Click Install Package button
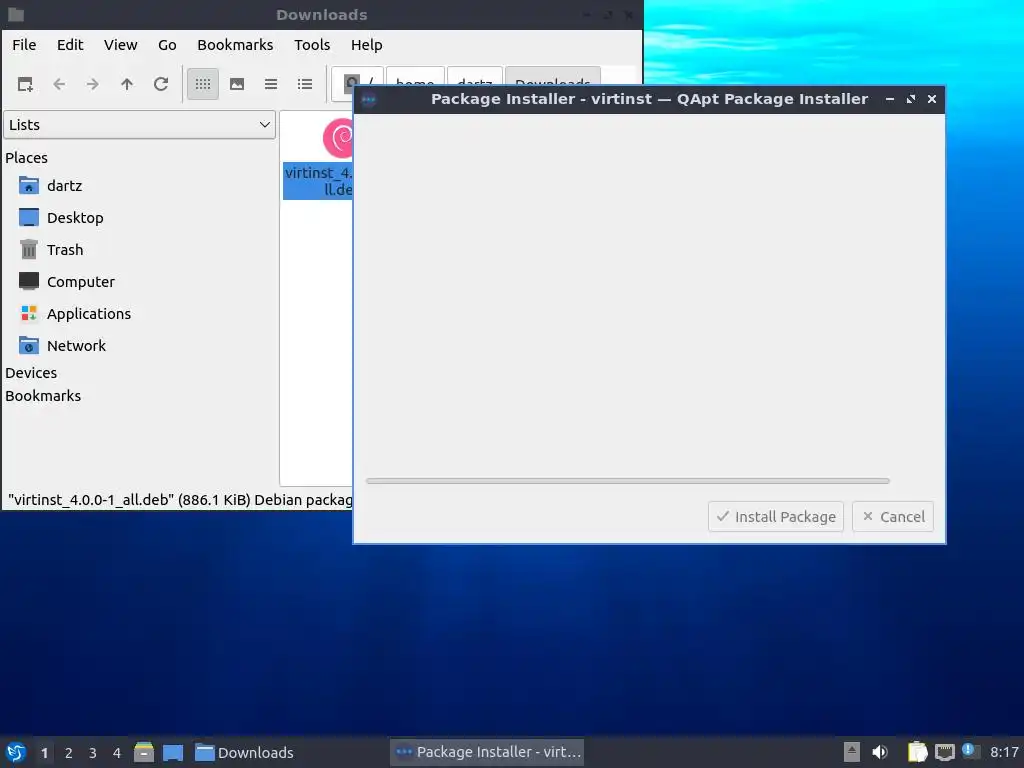 pyautogui.click(x=776, y=517)
